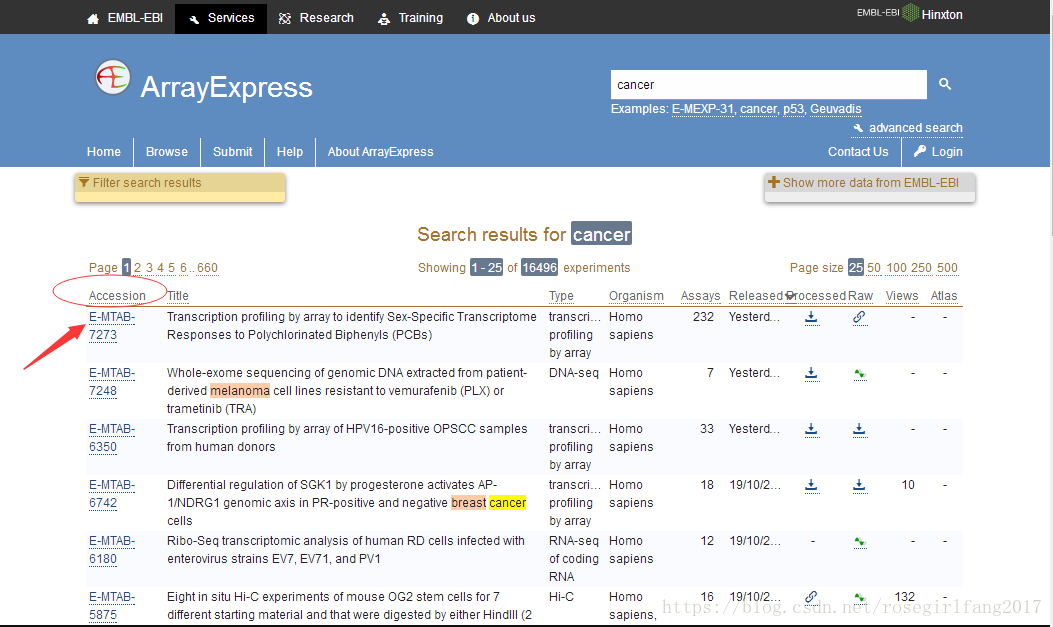1053x627 pixels.
Task: Click the ArrayExpress logo icon
Action: click(112, 78)
